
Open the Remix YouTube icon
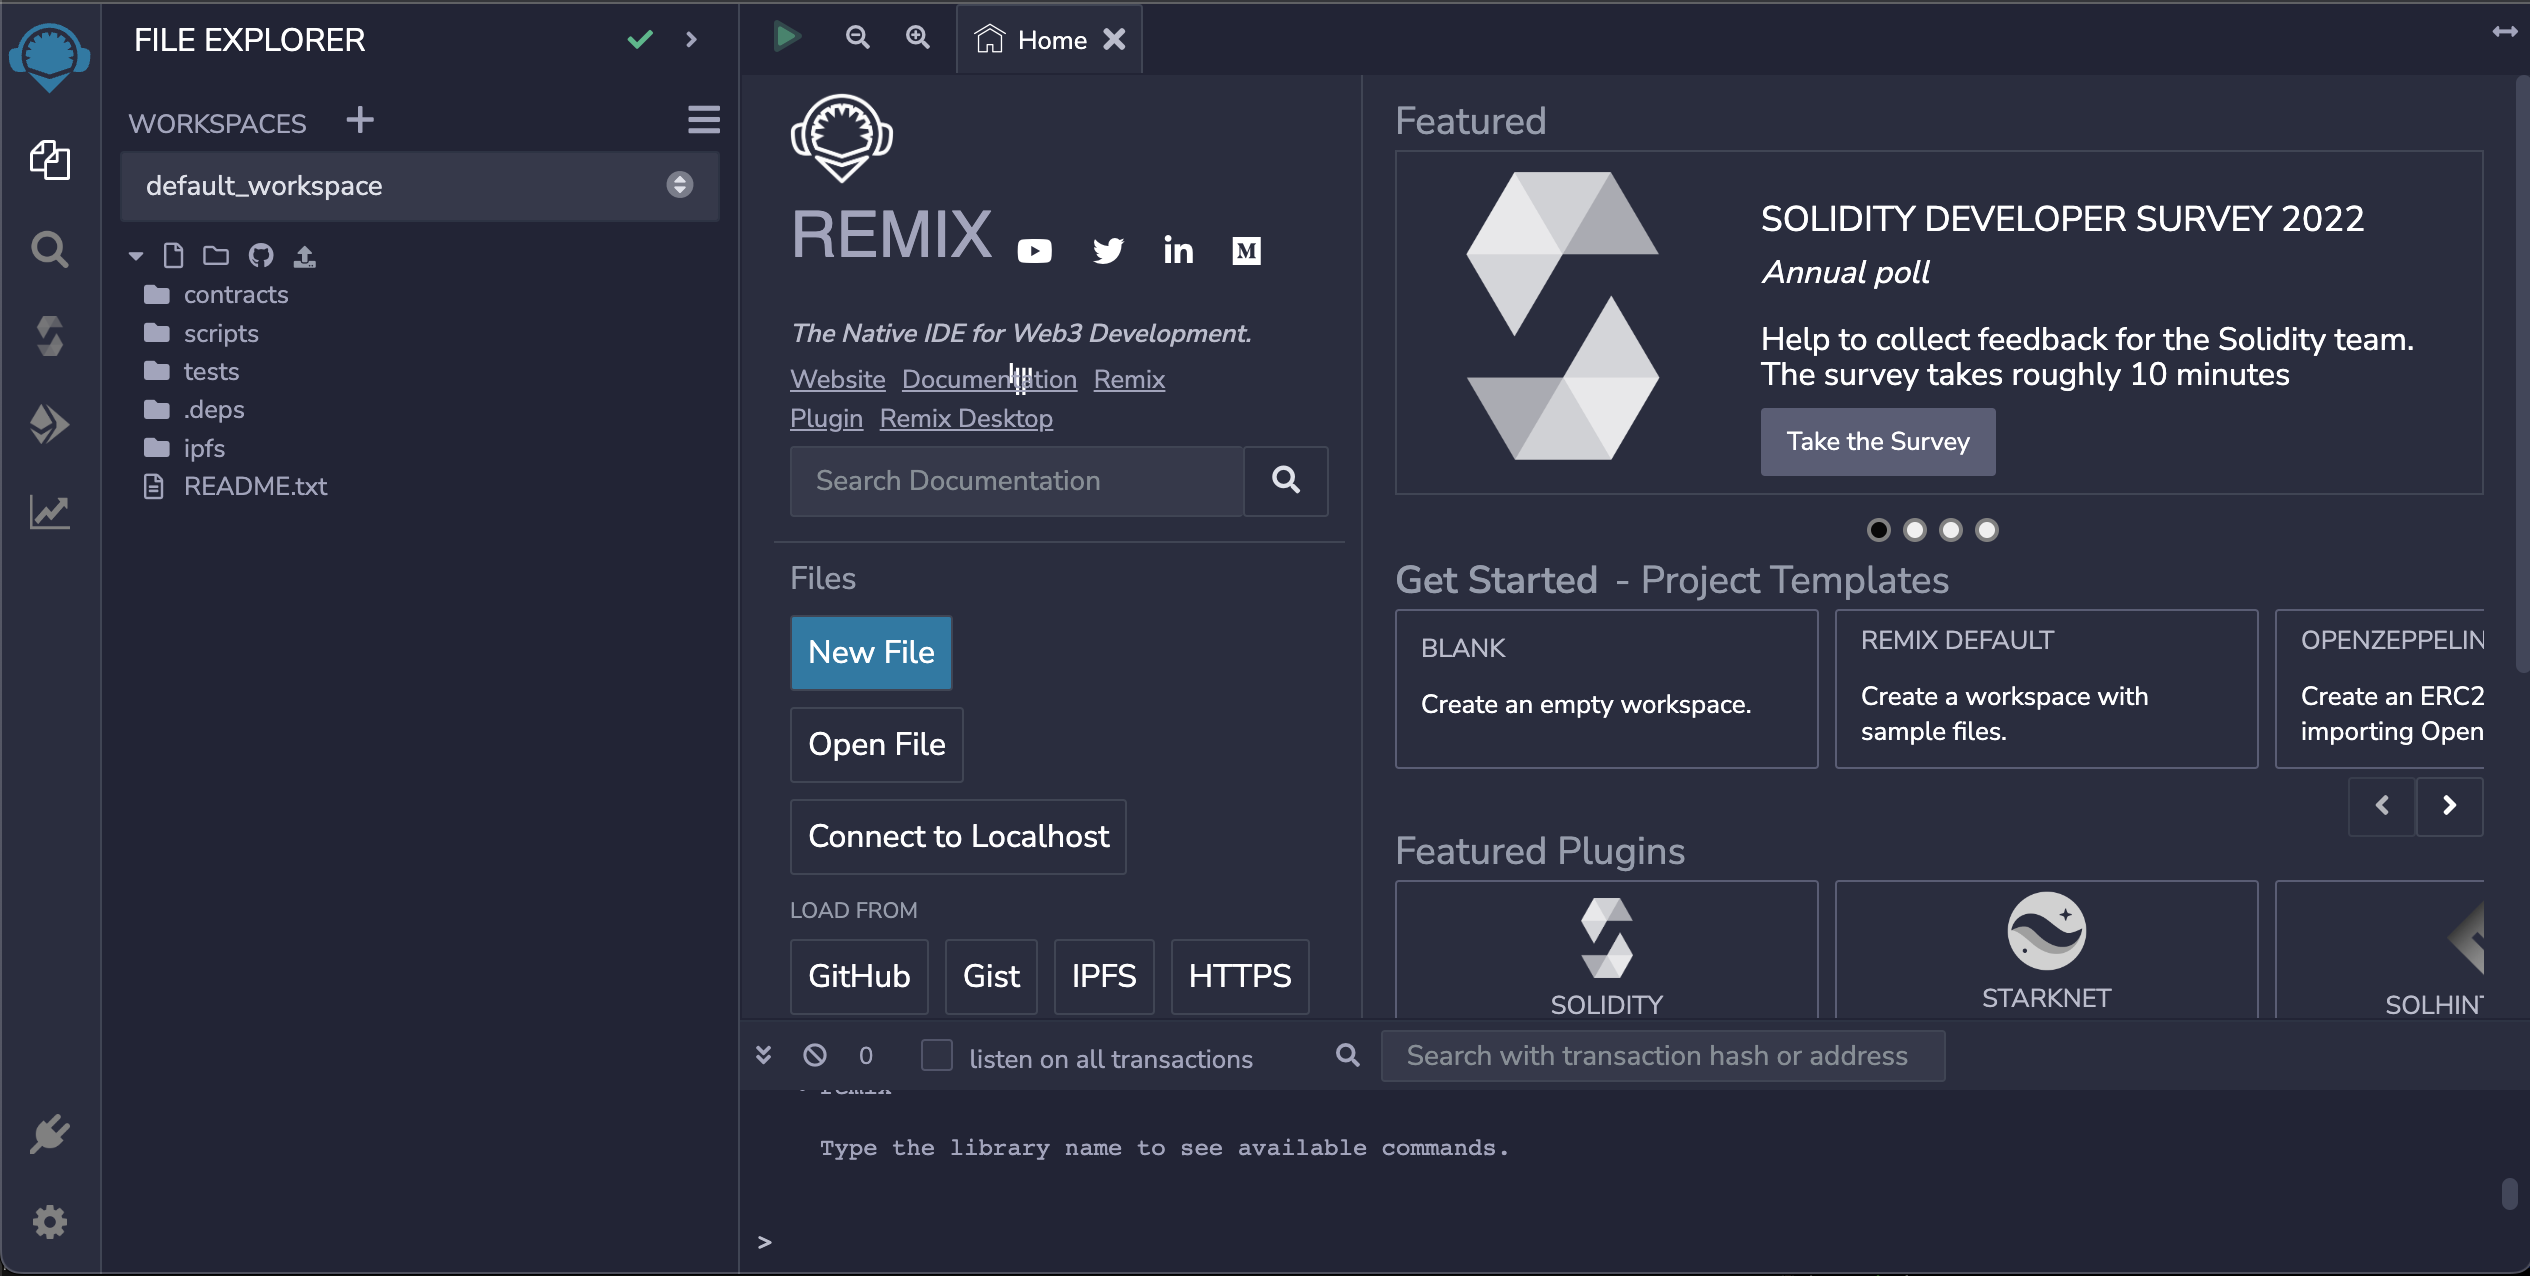point(1034,250)
